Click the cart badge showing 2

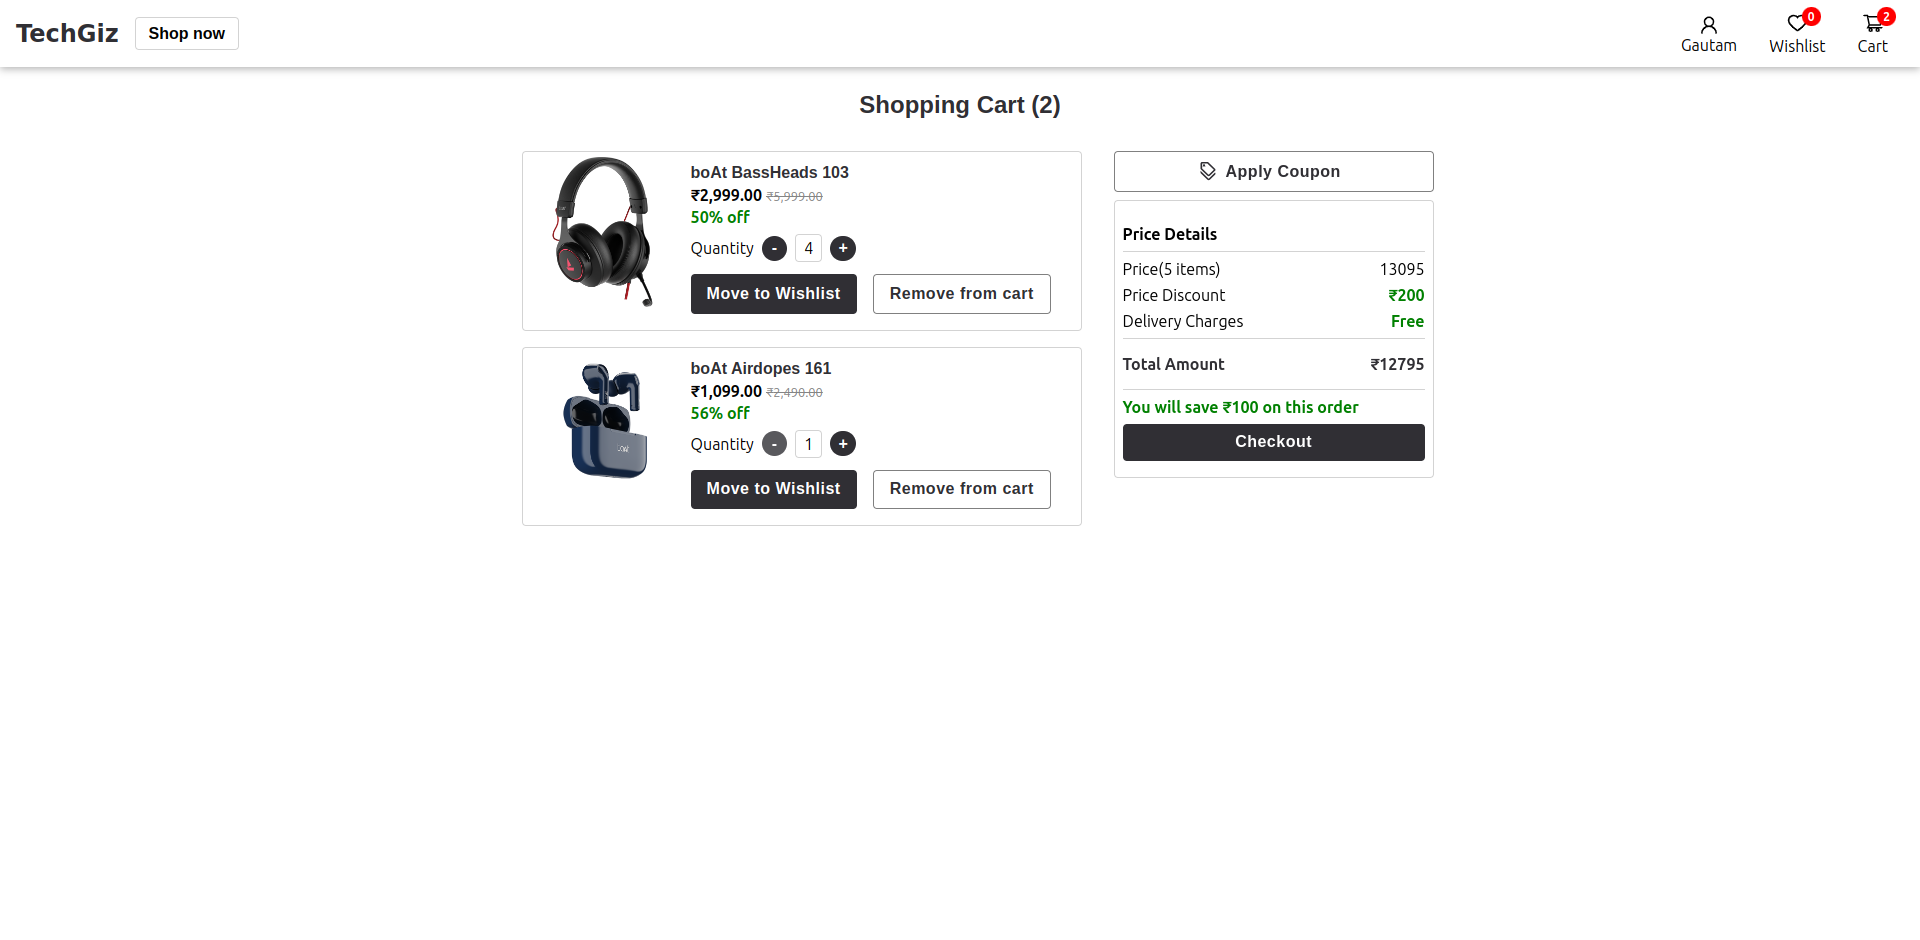tap(1887, 16)
